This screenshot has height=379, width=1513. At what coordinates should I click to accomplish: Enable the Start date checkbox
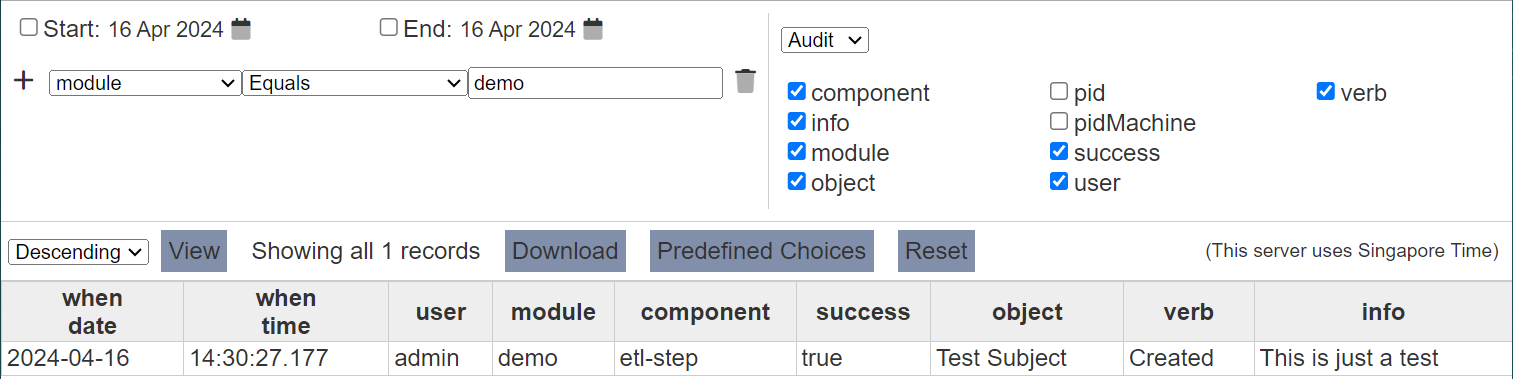[29, 27]
